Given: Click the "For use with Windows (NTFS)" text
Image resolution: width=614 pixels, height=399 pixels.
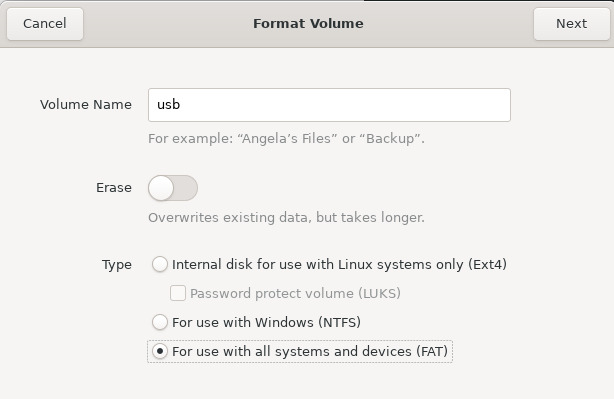Looking at the screenshot, I should pos(266,322).
